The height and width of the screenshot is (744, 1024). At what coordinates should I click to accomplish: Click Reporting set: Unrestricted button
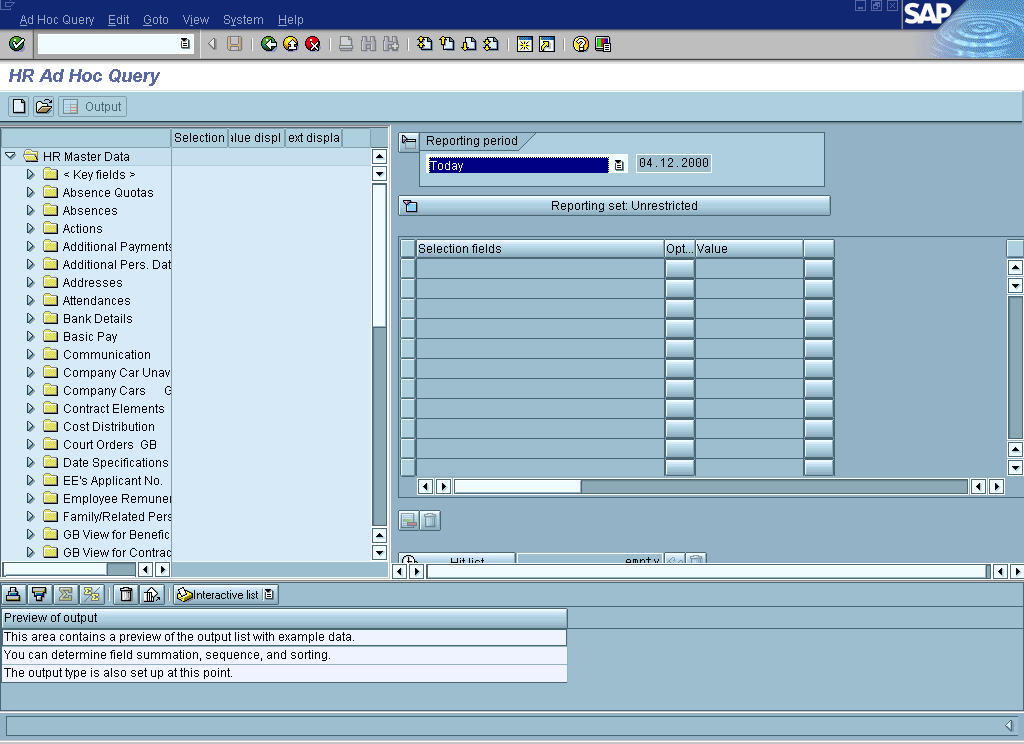[615, 206]
